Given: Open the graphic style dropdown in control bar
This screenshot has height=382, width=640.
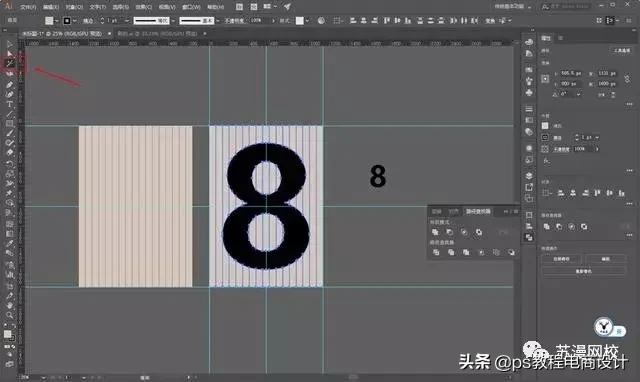Looking at the screenshot, I should tap(307, 21).
